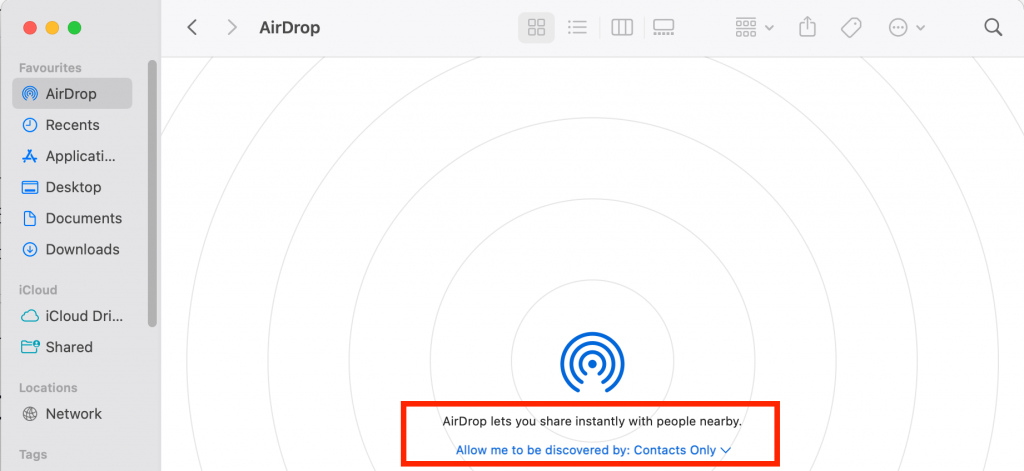Click the AirDrop sidebar icon
Image resolution: width=1024 pixels, height=471 pixels.
click(29, 93)
